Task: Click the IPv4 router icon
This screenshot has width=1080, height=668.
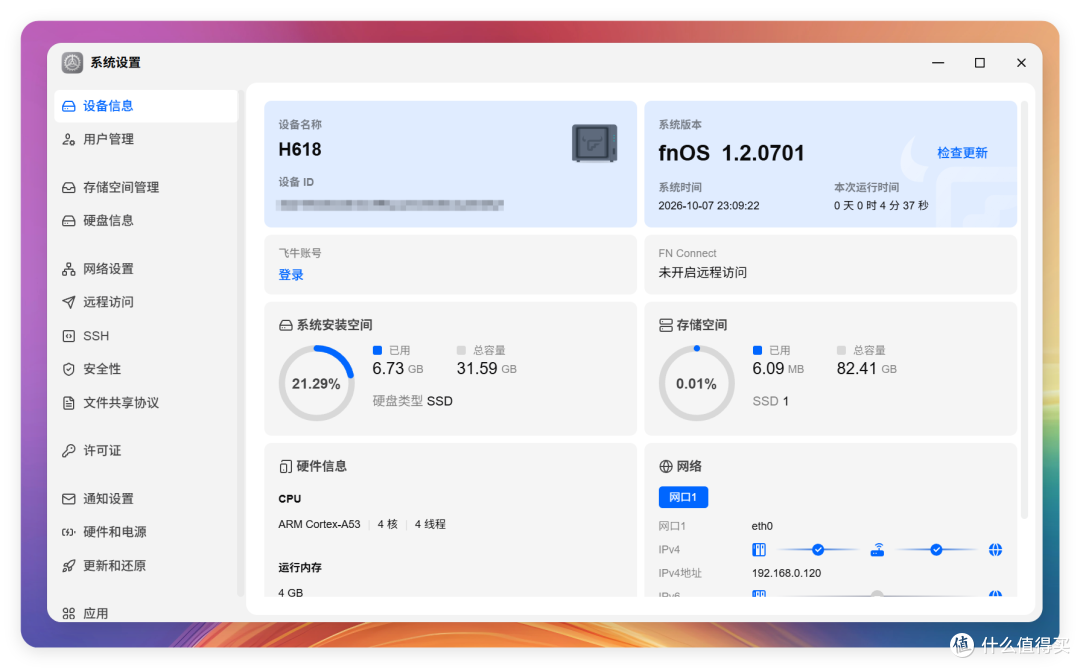Action: point(877,550)
